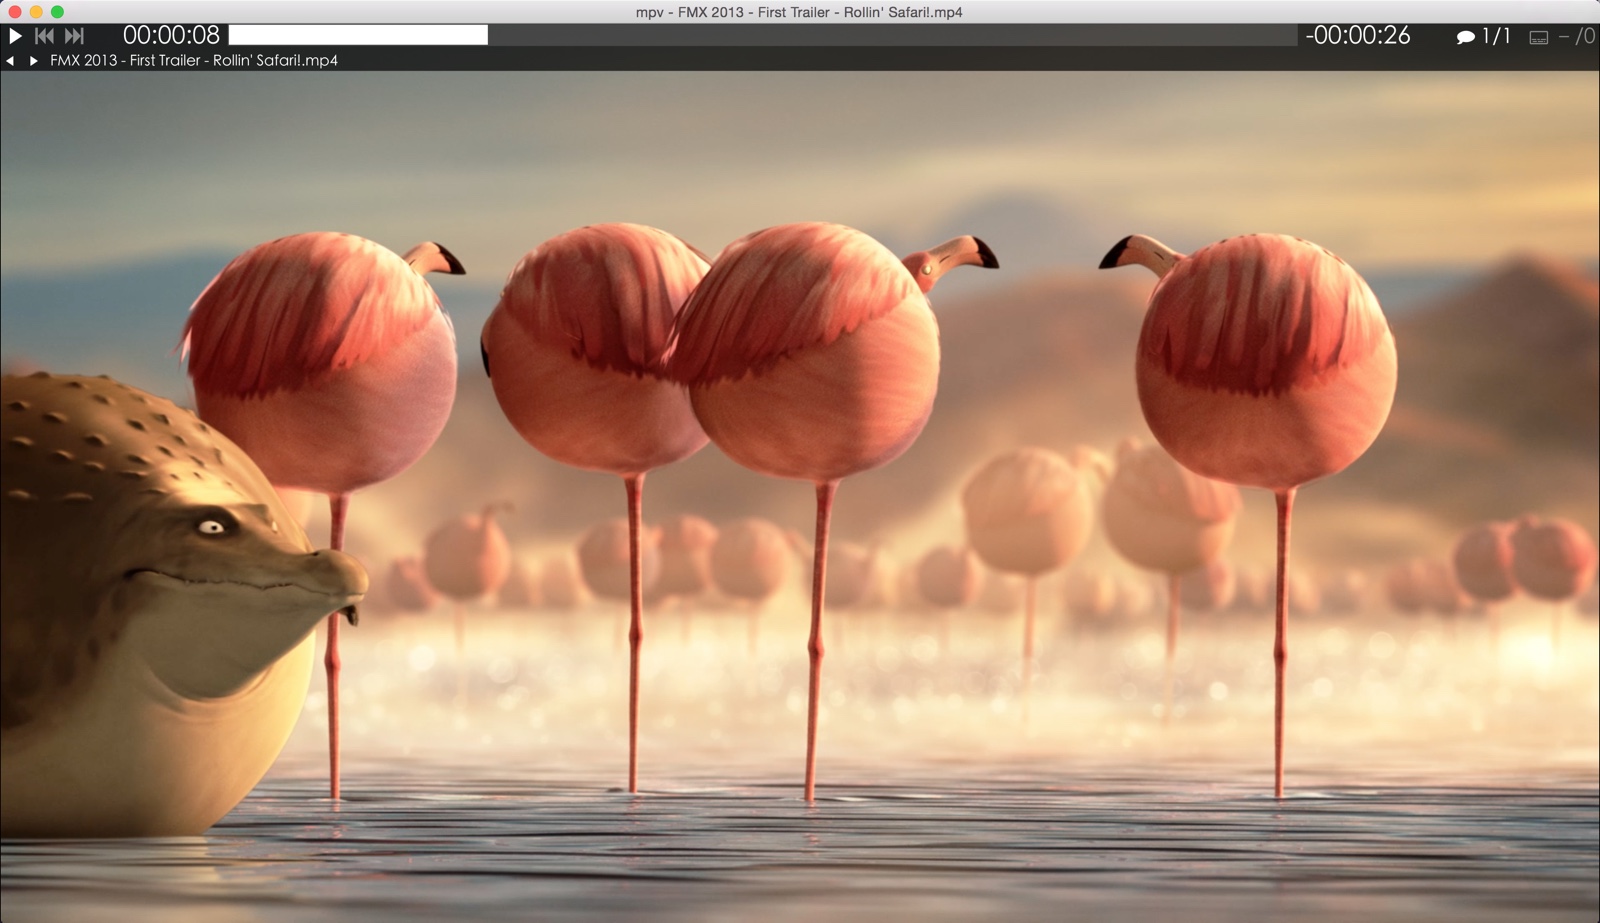
Task: Zoom the mpv window
Action: [x=58, y=12]
